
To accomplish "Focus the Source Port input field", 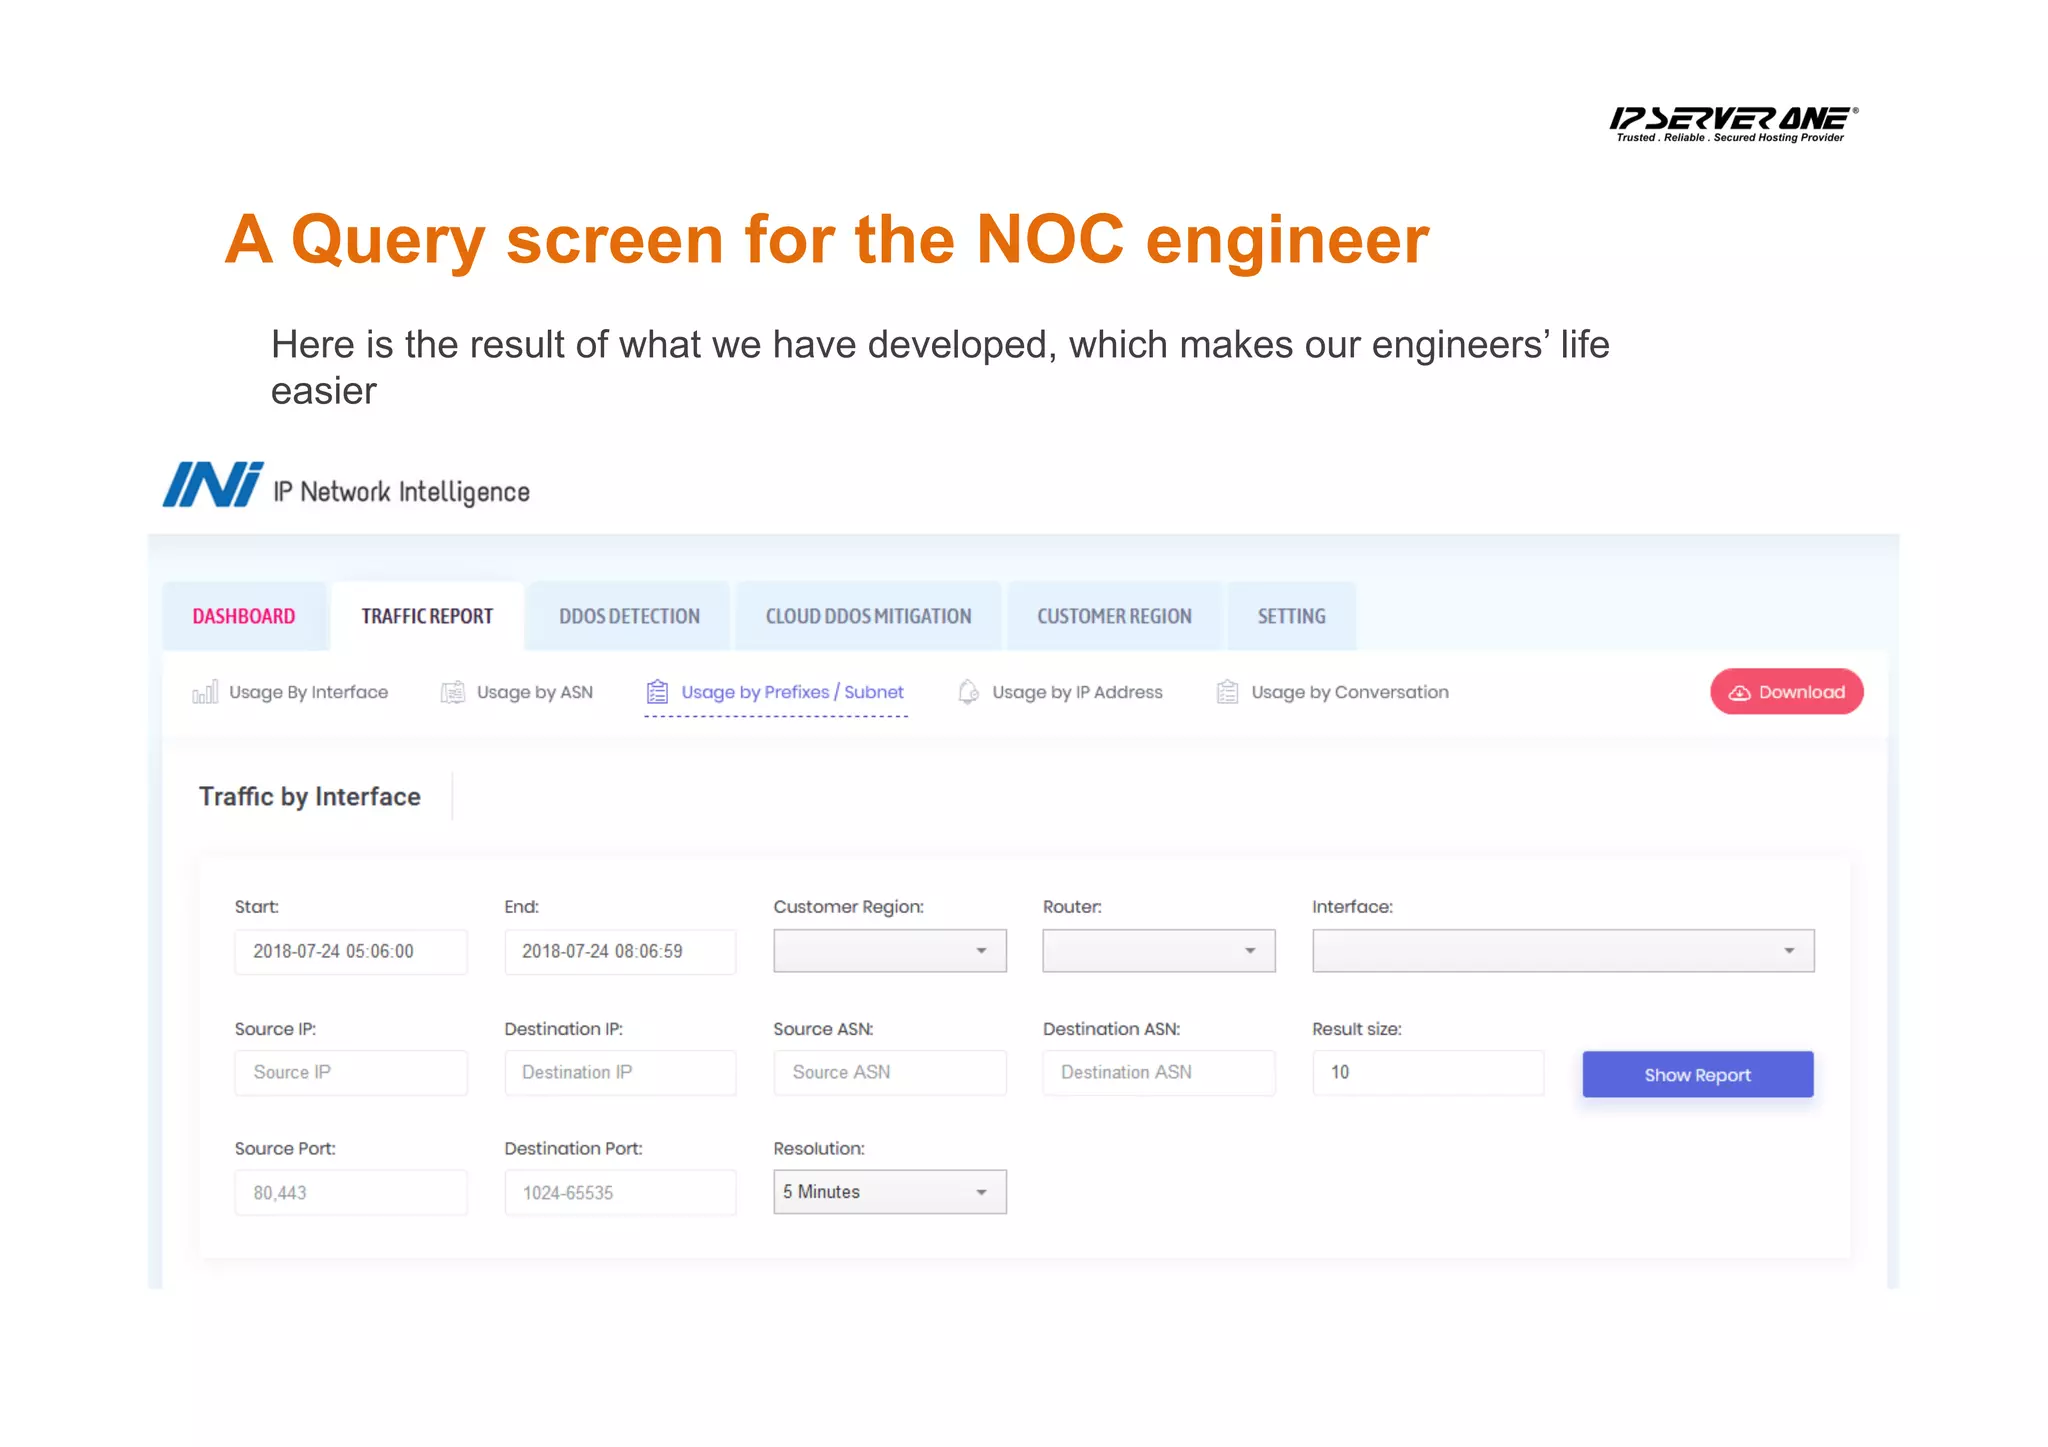I will 351,1192.
